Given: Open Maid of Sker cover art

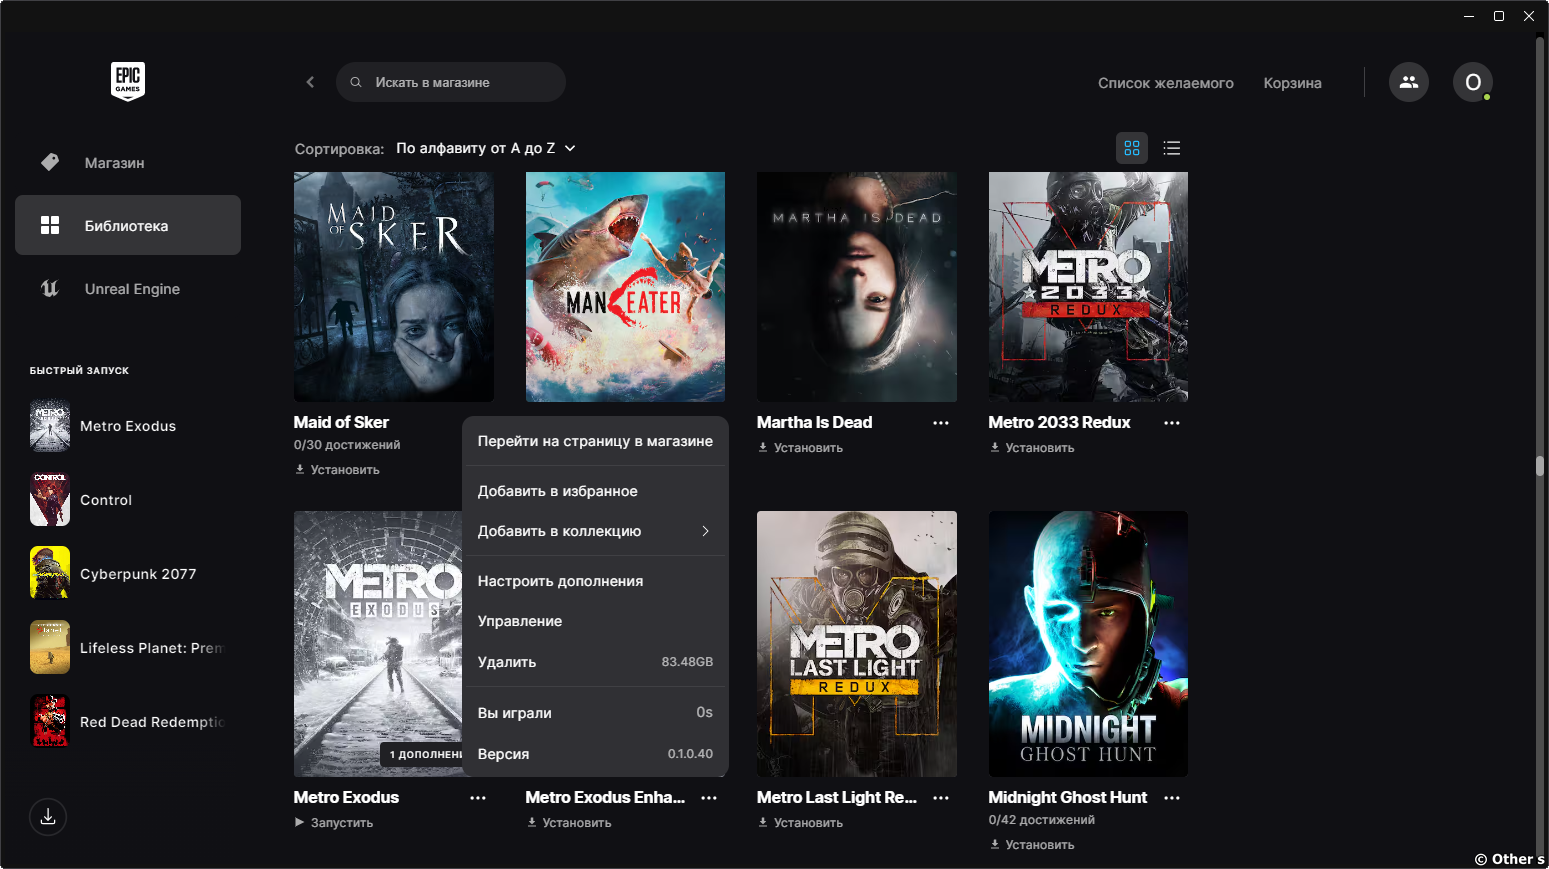Looking at the screenshot, I should (394, 287).
